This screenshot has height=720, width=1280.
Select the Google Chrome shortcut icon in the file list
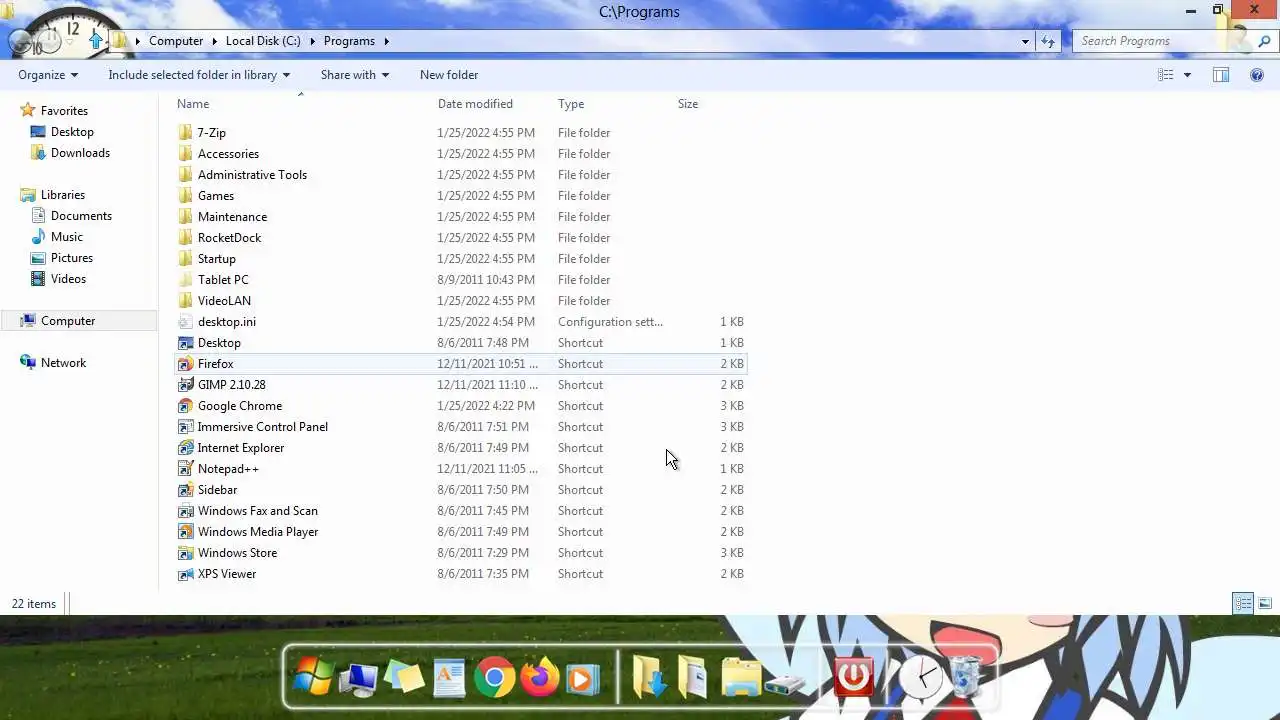(185, 406)
